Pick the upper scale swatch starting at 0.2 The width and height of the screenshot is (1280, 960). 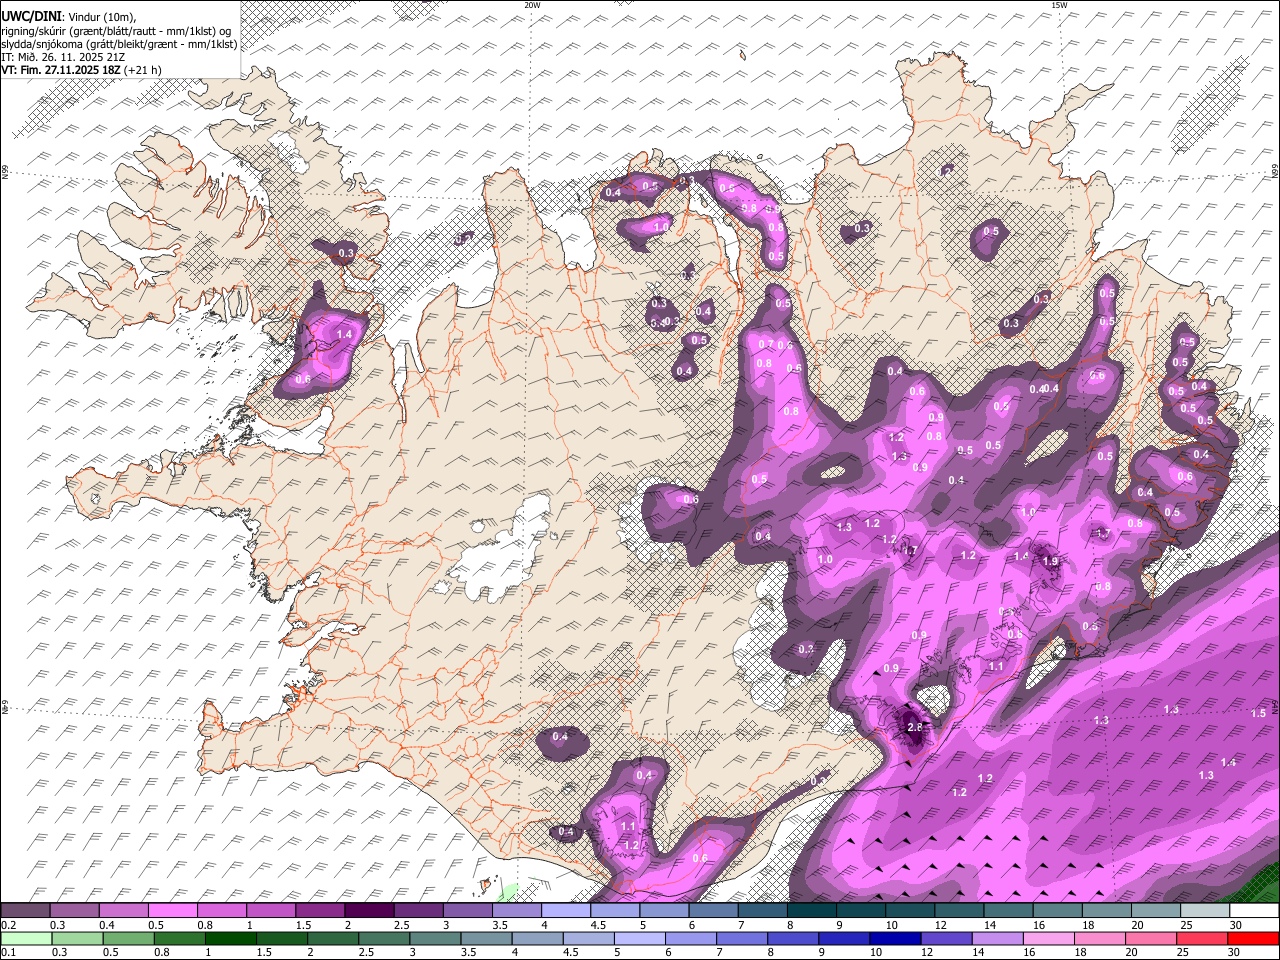pos(25,911)
